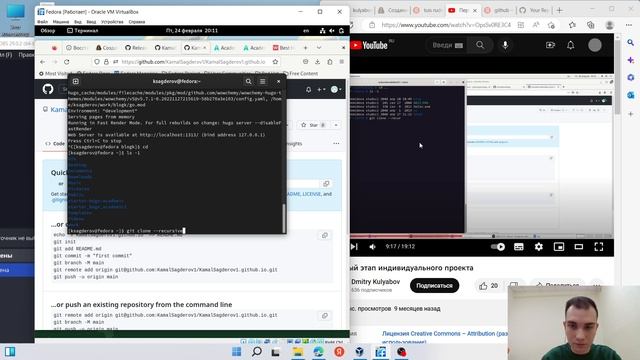640x360 pixels.
Task: Toggle subtitles in the YouTube player
Action: pyautogui.click(x=519, y=247)
